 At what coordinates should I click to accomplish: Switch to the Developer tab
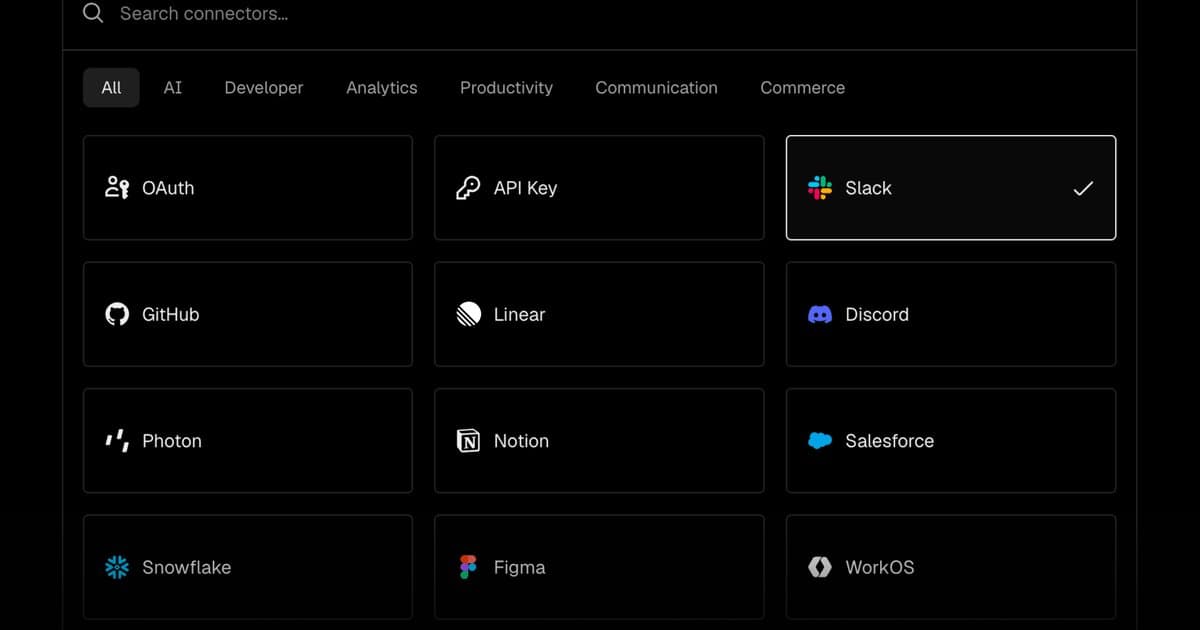pos(264,88)
